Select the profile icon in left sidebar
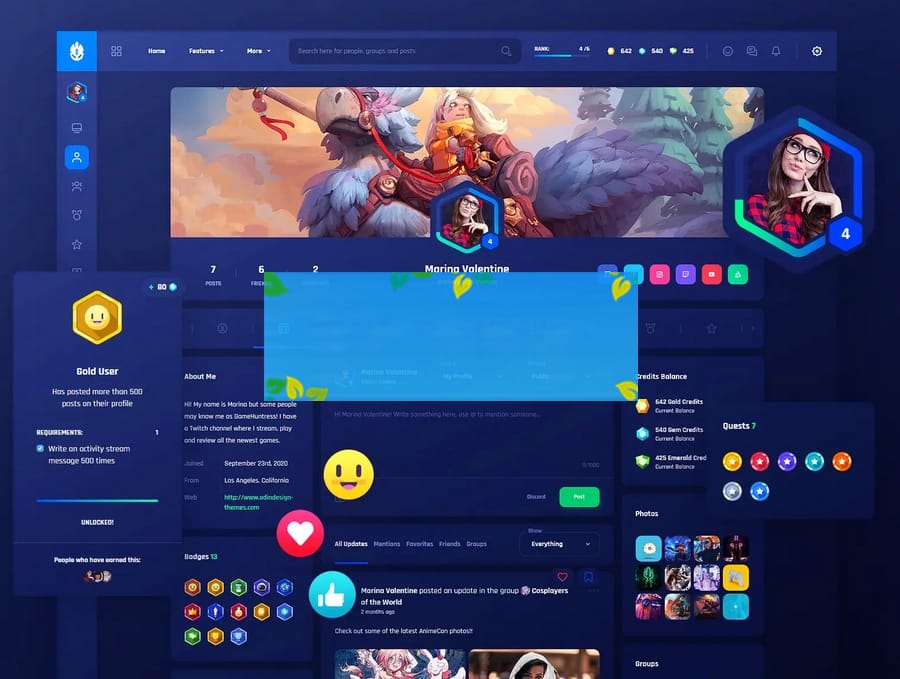Viewport: 900px width, 679px height. coord(77,157)
